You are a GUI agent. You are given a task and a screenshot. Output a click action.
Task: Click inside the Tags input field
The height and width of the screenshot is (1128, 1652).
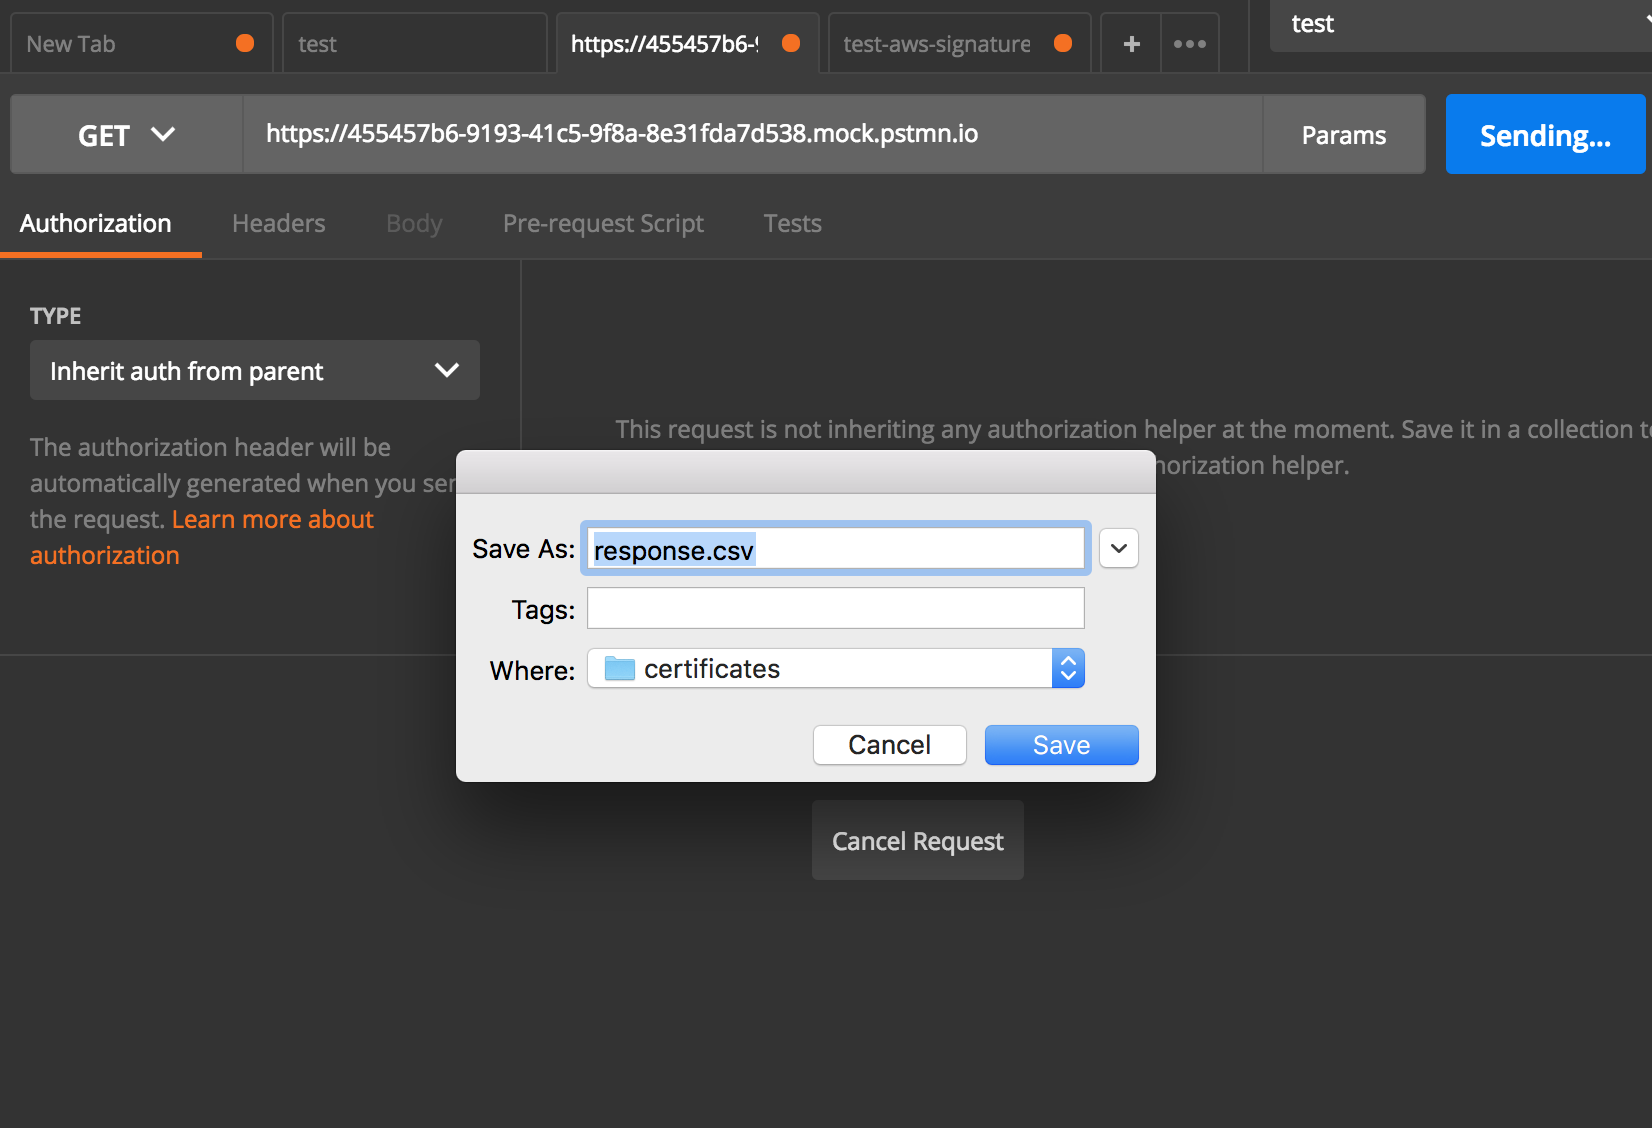(x=835, y=608)
